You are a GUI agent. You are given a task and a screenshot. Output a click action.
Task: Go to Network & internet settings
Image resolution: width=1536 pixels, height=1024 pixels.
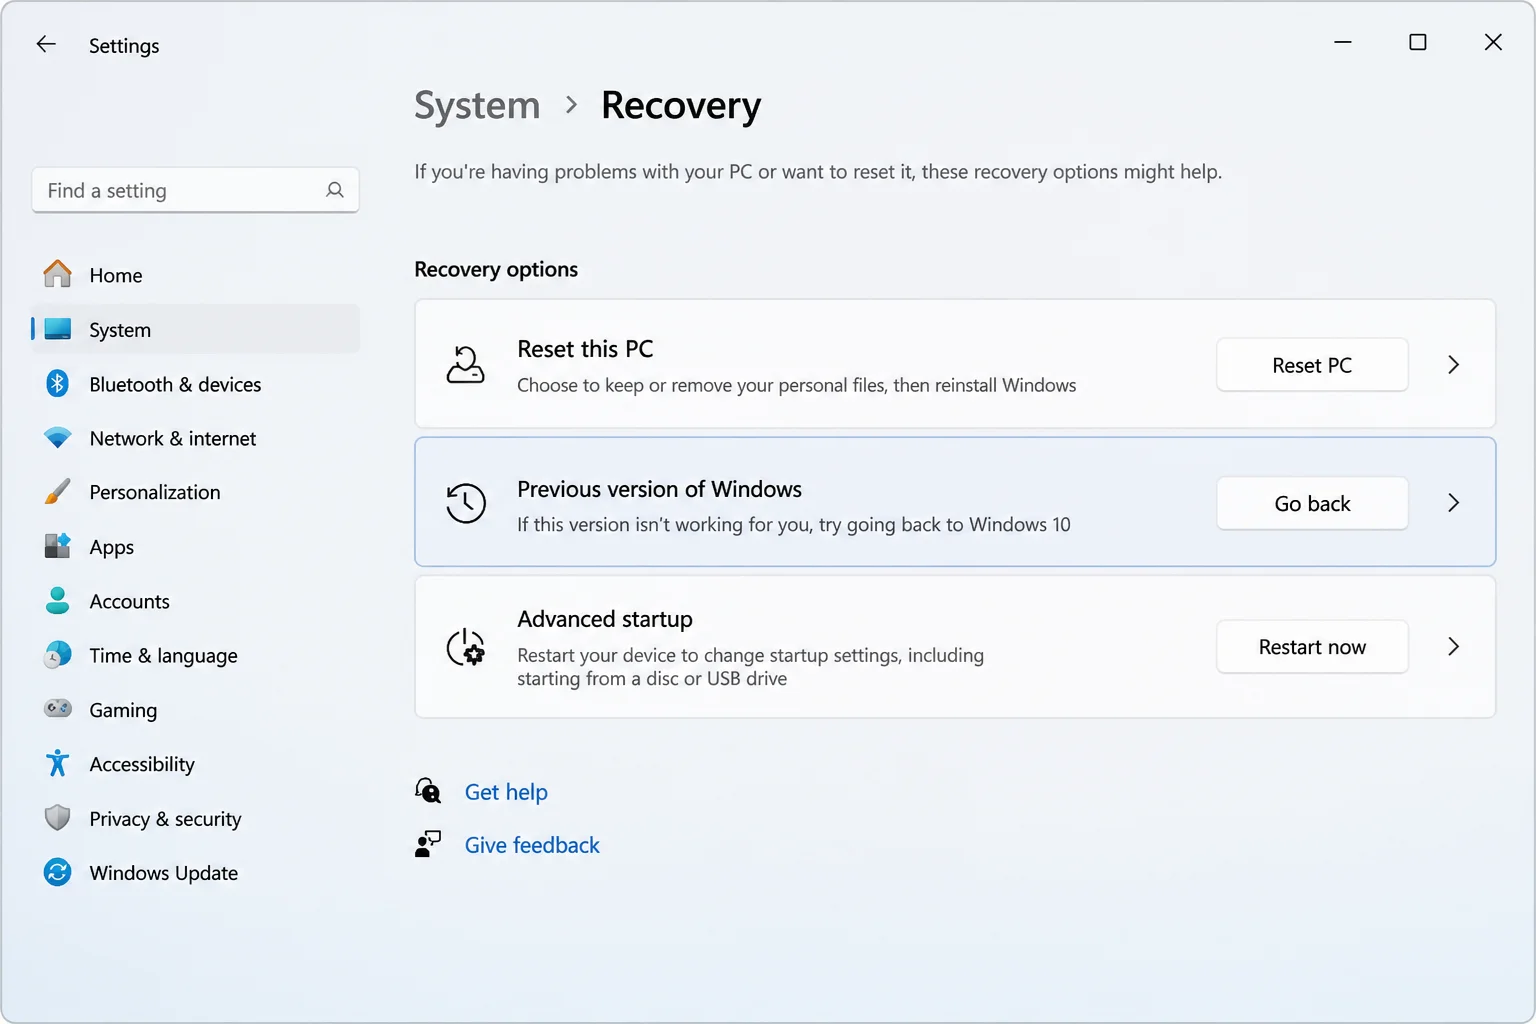[196, 438]
